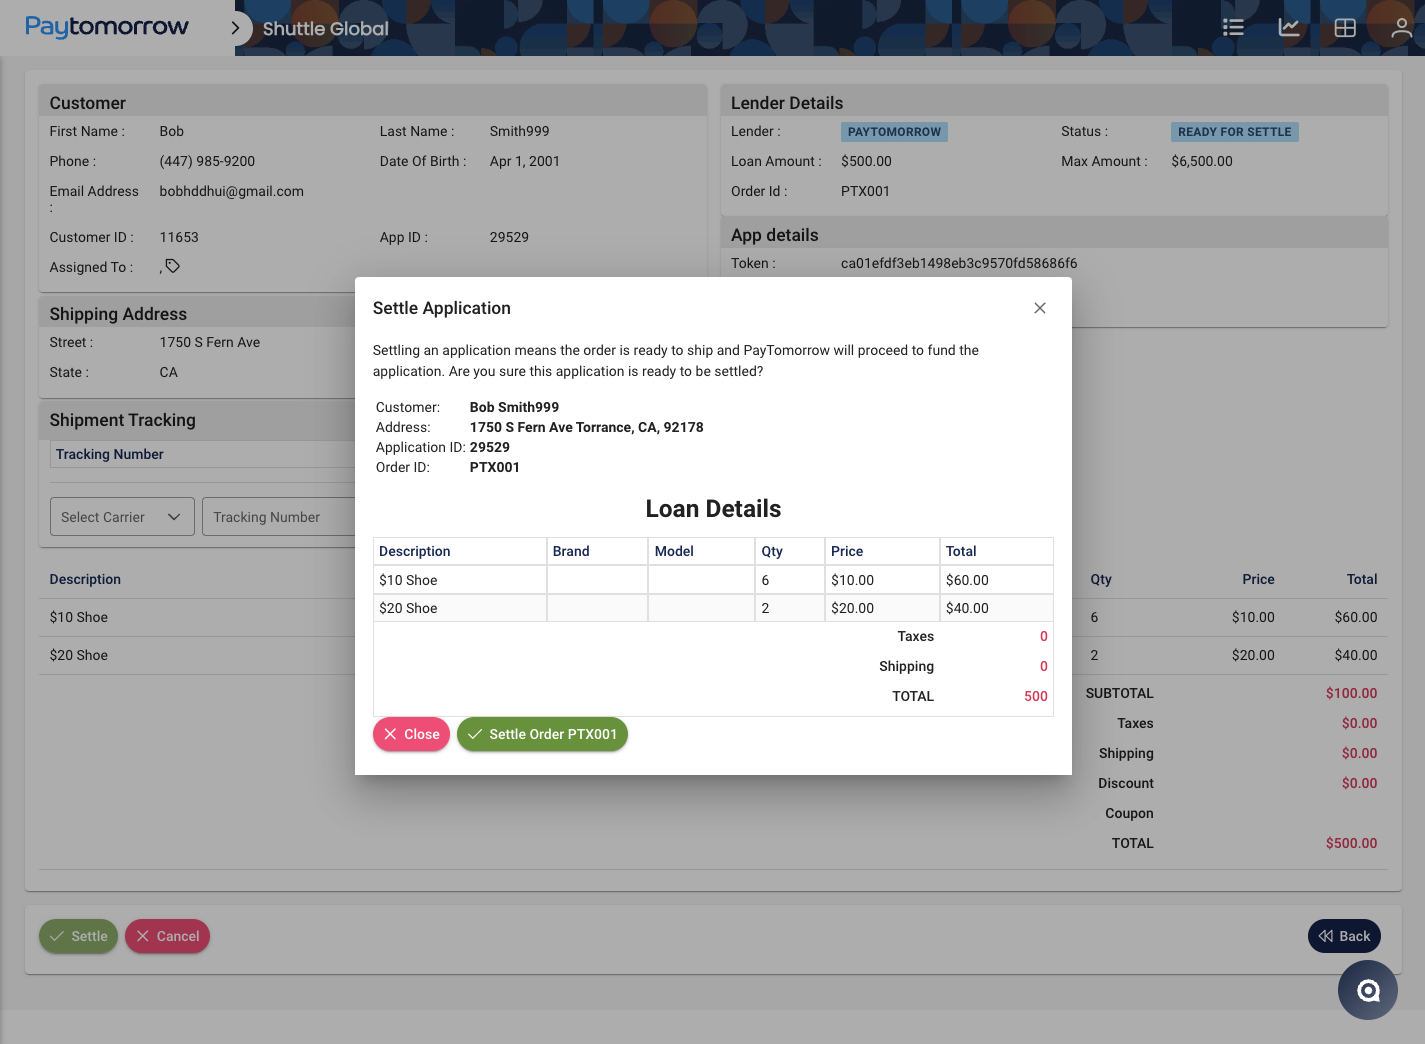Go Back using the Back button
The width and height of the screenshot is (1425, 1044).
1344,936
